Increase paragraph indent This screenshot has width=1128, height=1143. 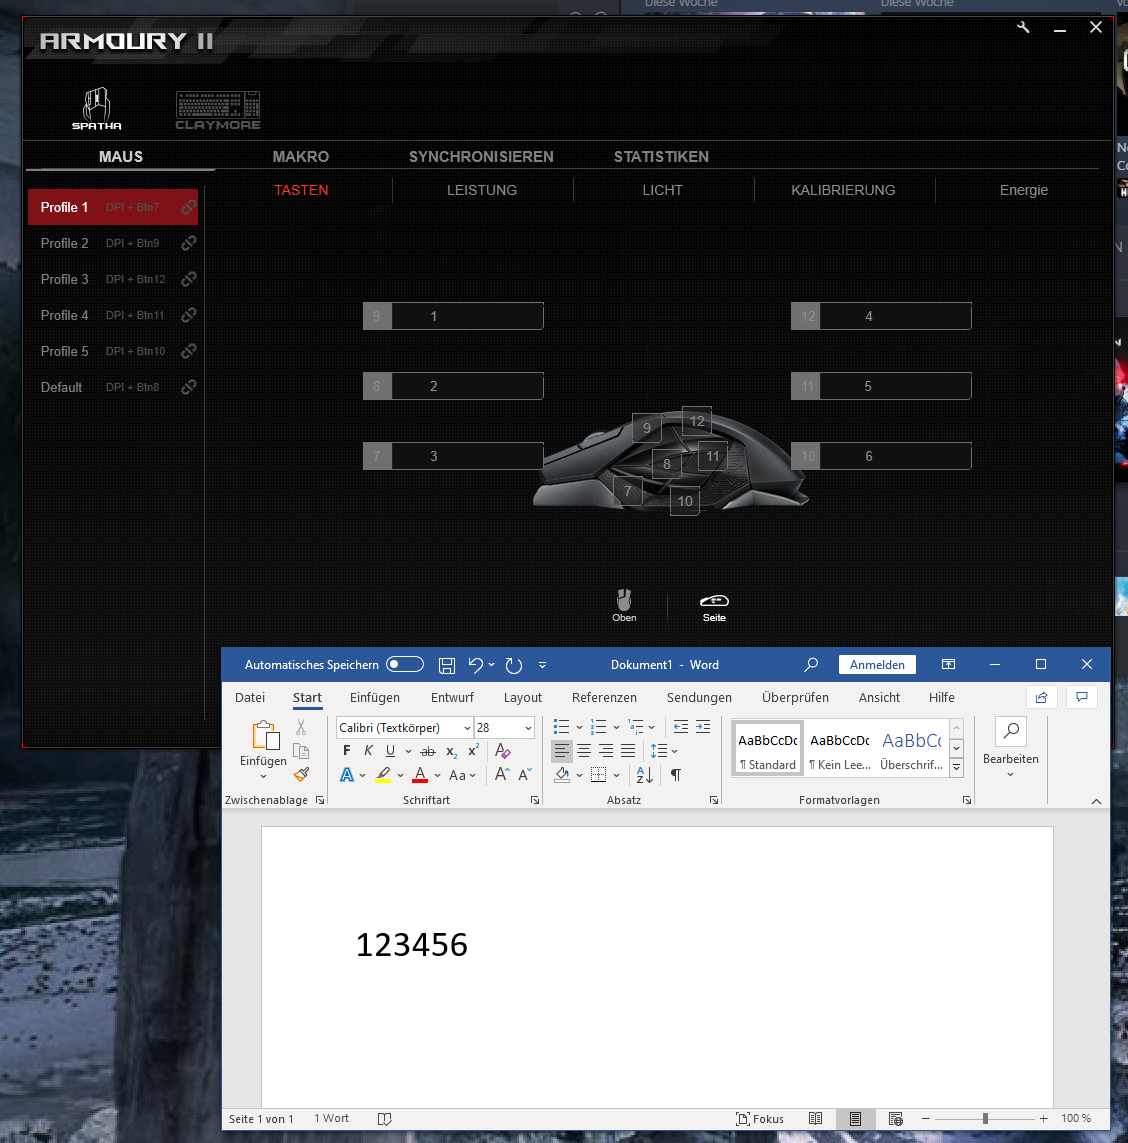tap(703, 727)
